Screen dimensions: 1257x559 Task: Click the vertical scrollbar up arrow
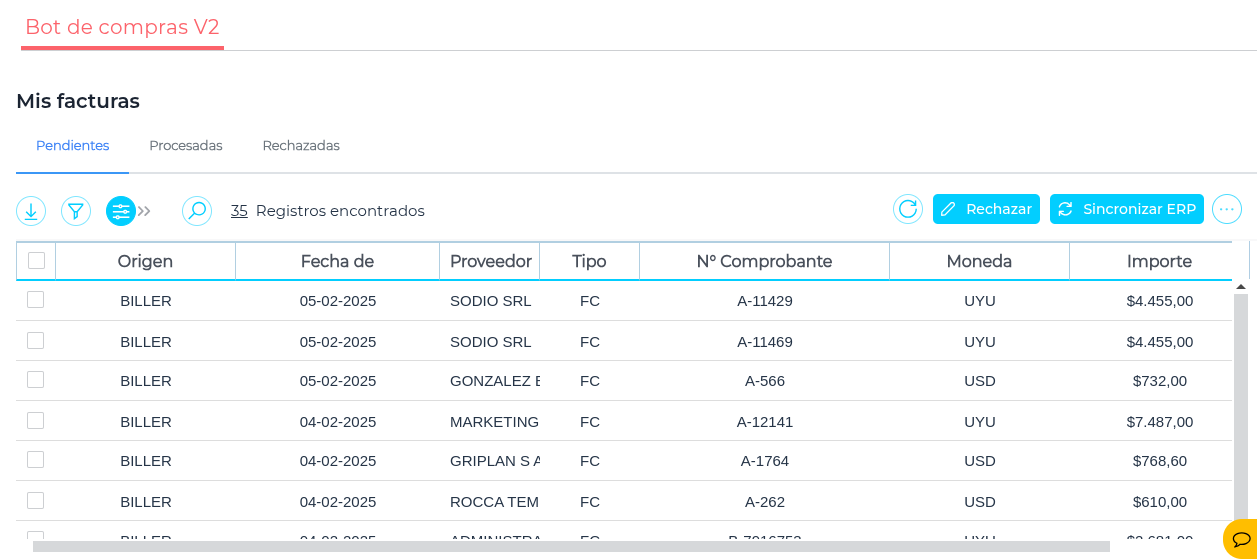pyautogui.click(x=1241, y=287)
